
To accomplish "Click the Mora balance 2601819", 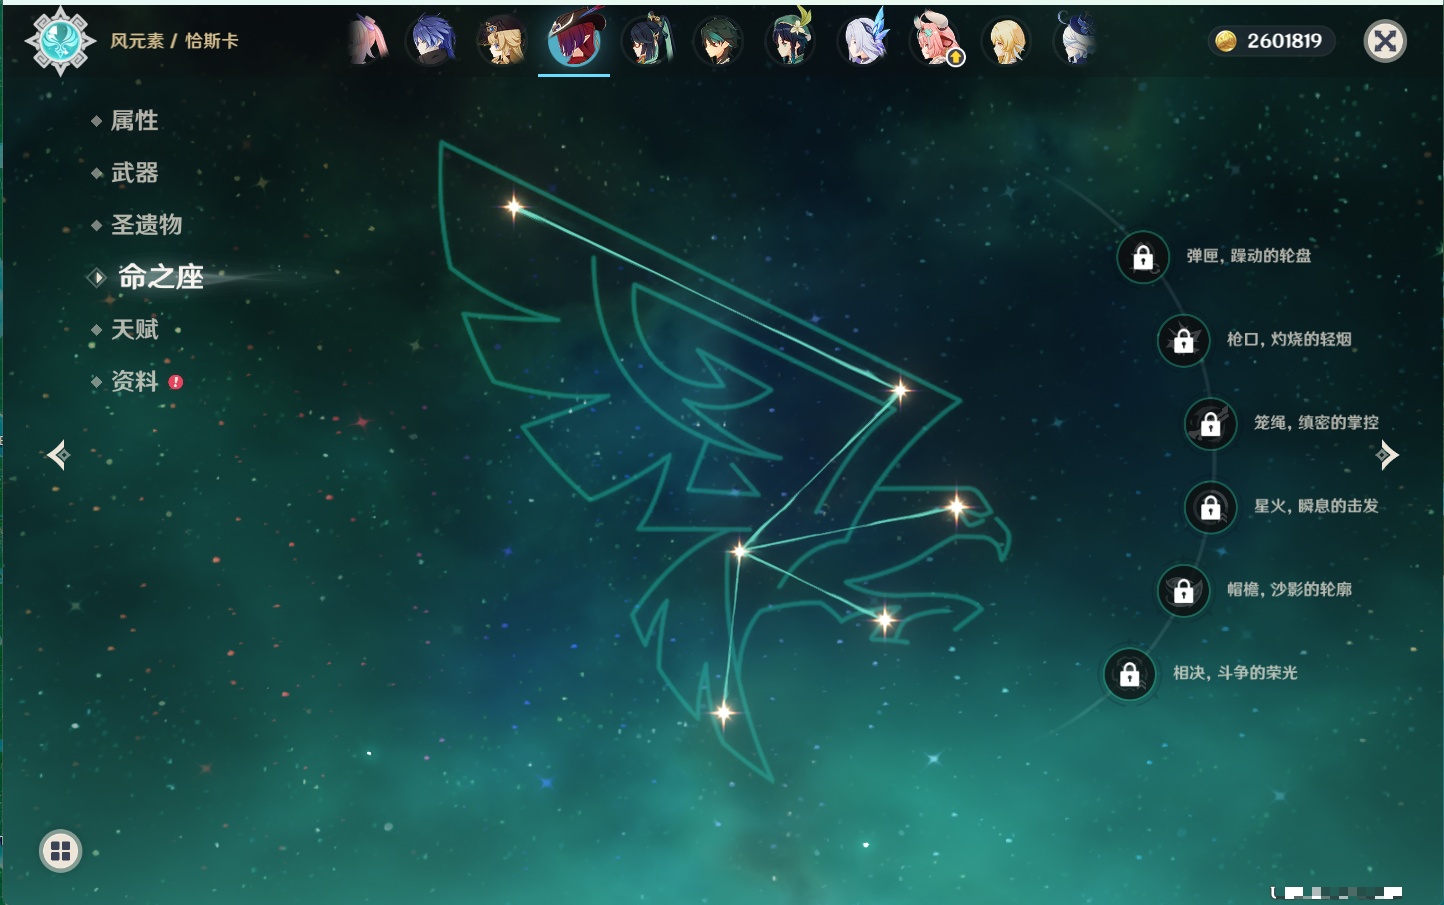I will point(1270,41).
